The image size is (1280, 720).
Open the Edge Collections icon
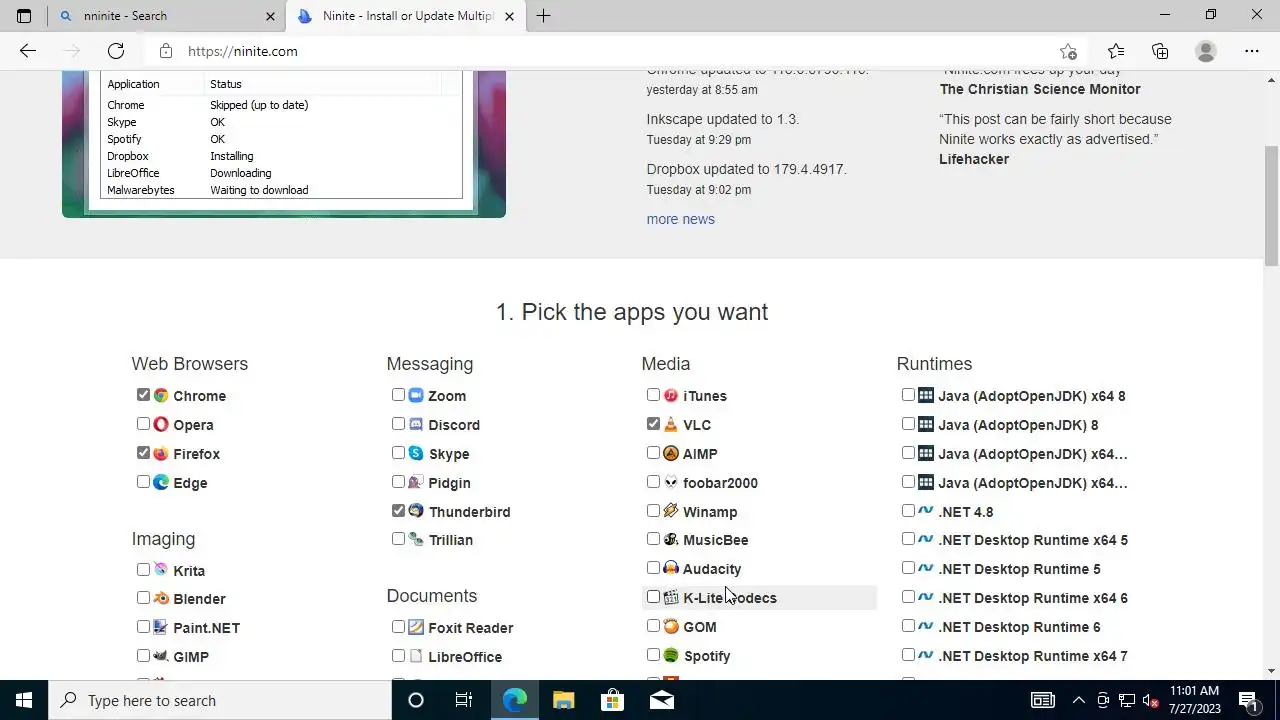click(1160, 51)
